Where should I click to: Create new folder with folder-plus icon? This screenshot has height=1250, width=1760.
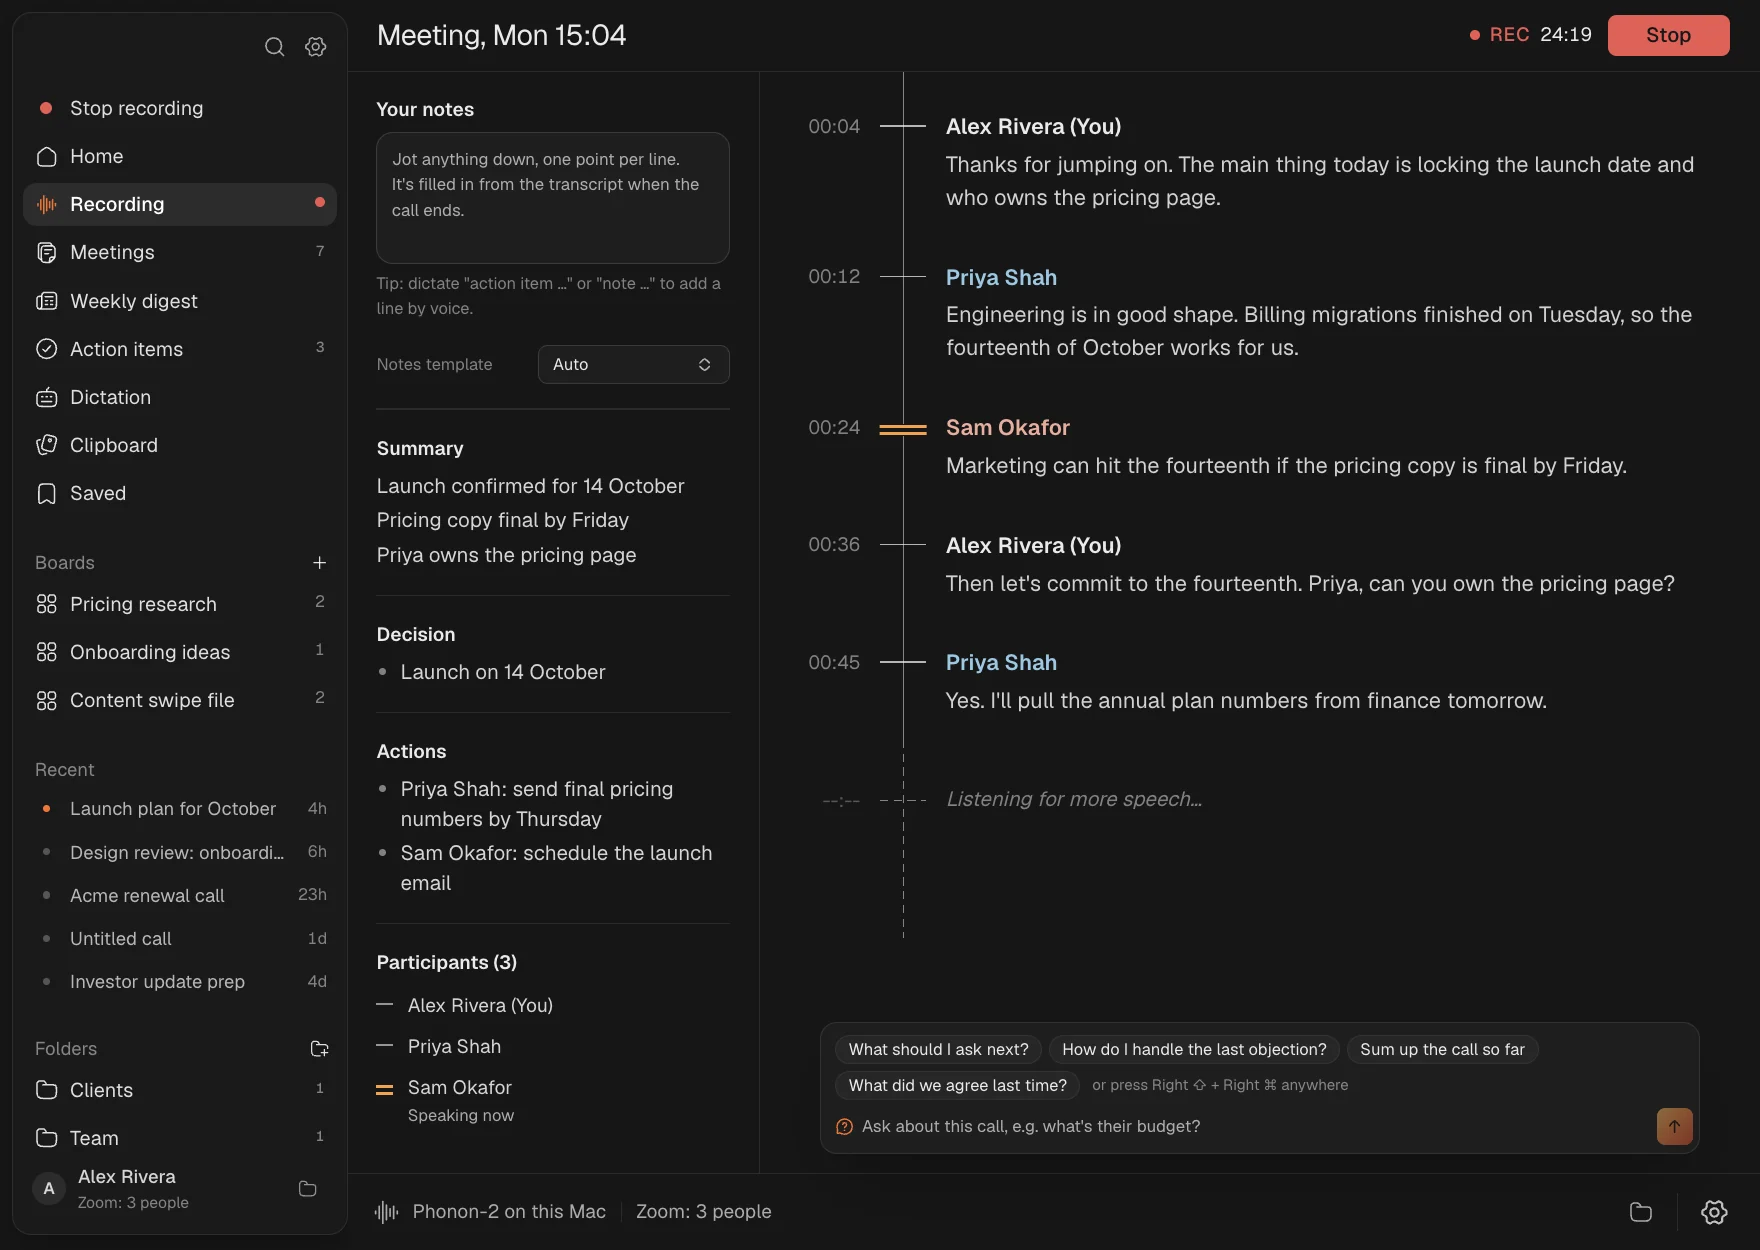point(319,1049)
